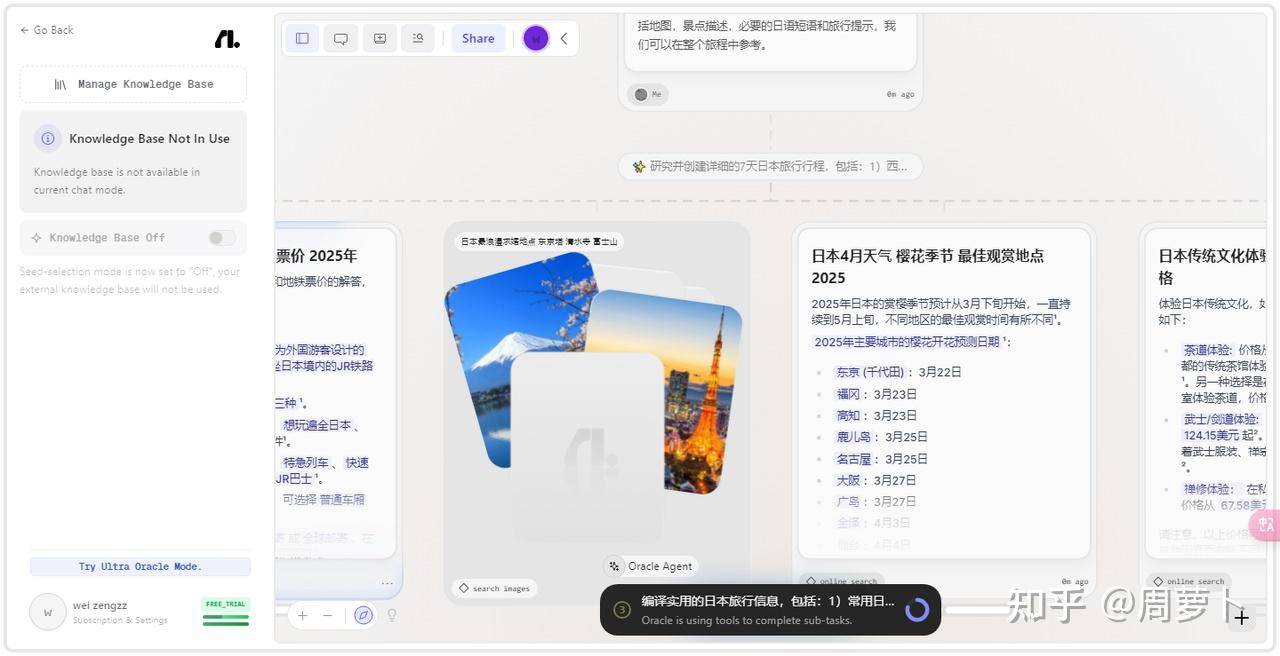Click the 福冈 list entry
This screenshot has width=1280, height=656.
click(876, 394)
